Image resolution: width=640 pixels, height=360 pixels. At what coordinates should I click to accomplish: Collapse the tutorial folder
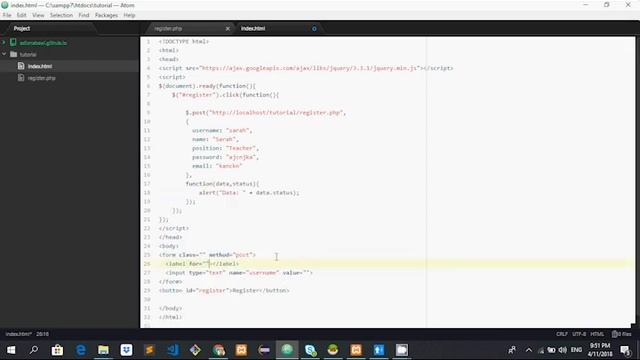(4, 54)
